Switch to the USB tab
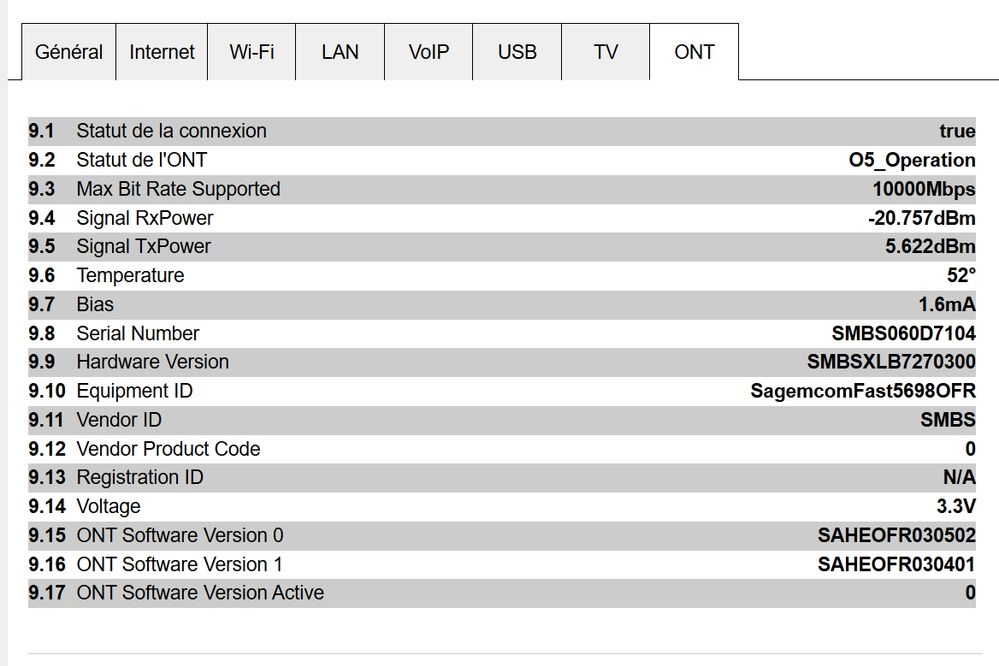The height and width of the screenshot is (666, 999). point(517,52)
